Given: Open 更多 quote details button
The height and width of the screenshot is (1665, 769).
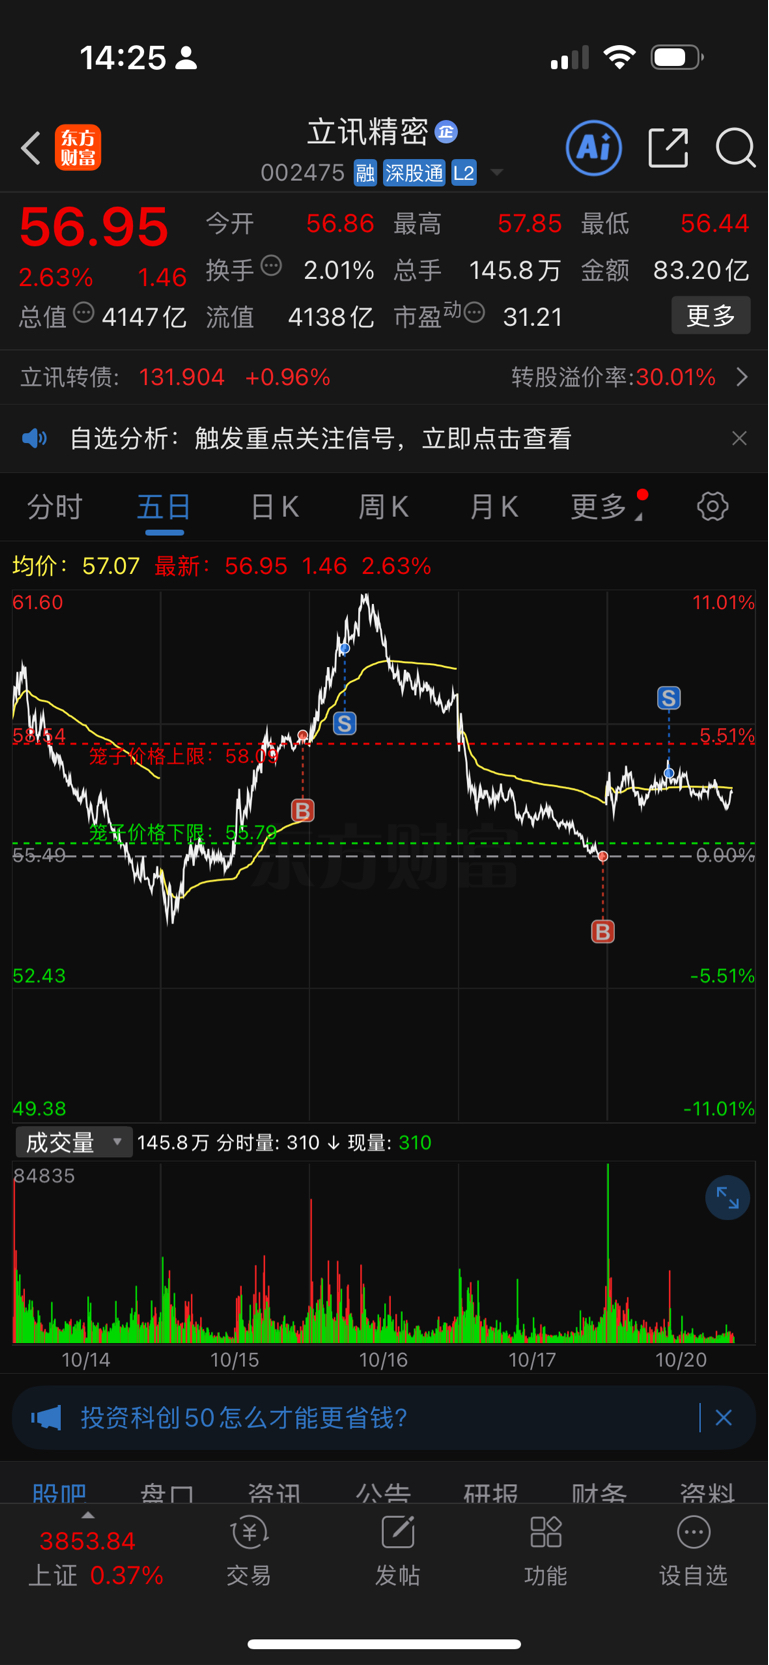Looking at the screenshot, I should (x=711, y=316).
